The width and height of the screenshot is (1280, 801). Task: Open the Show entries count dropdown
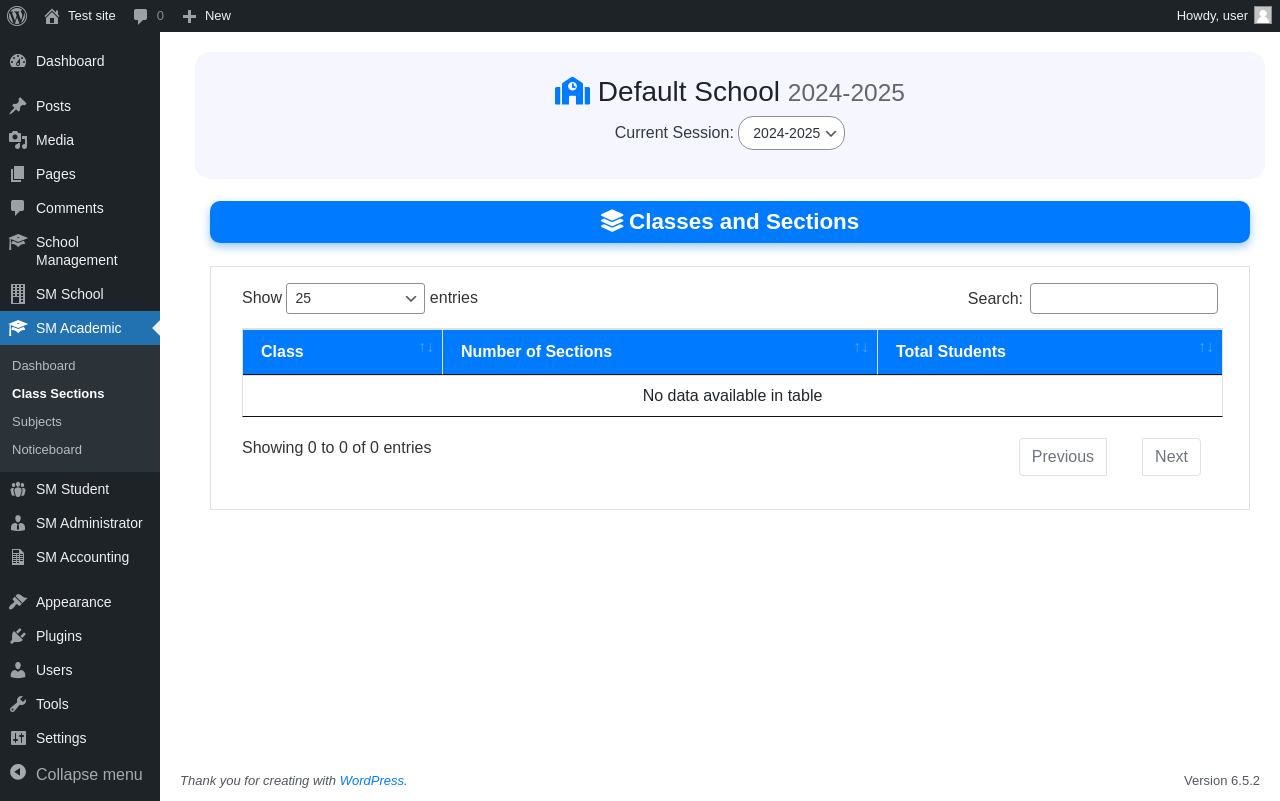tap(355, 298)
